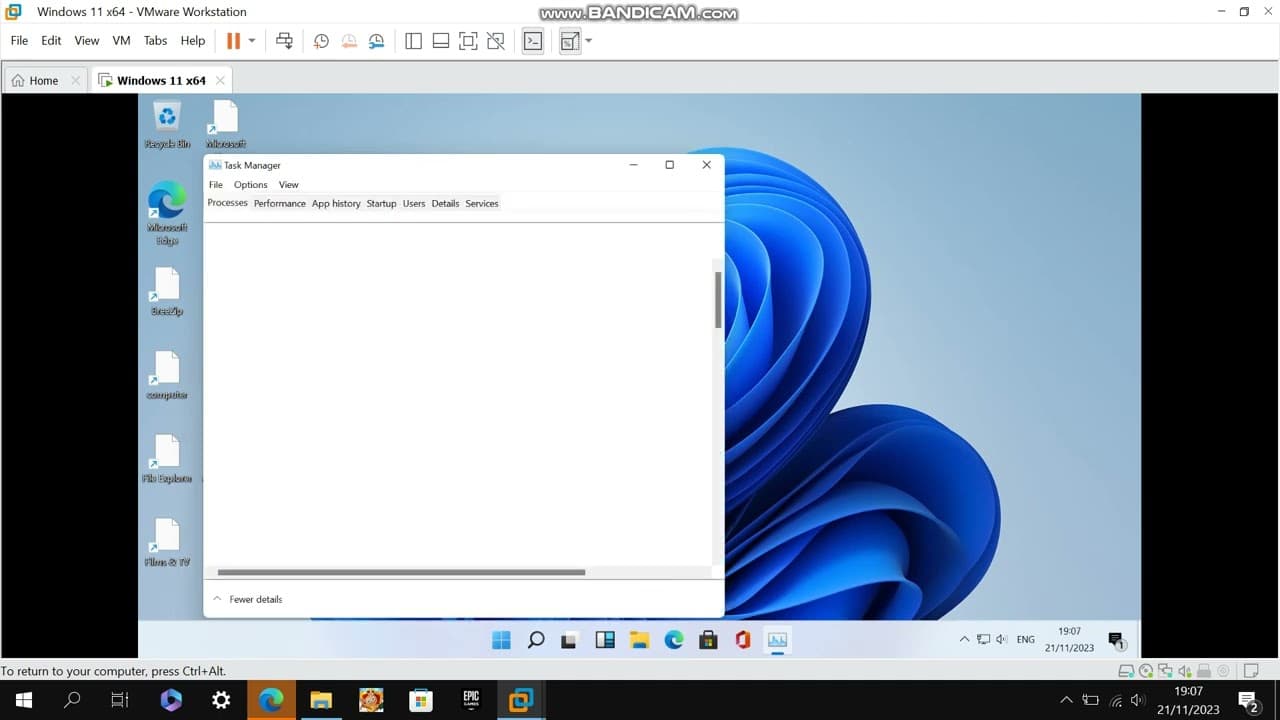Revert the VM to its previous snapshot
This screenshot has height=720, width=1280.
tap(349, 41)
